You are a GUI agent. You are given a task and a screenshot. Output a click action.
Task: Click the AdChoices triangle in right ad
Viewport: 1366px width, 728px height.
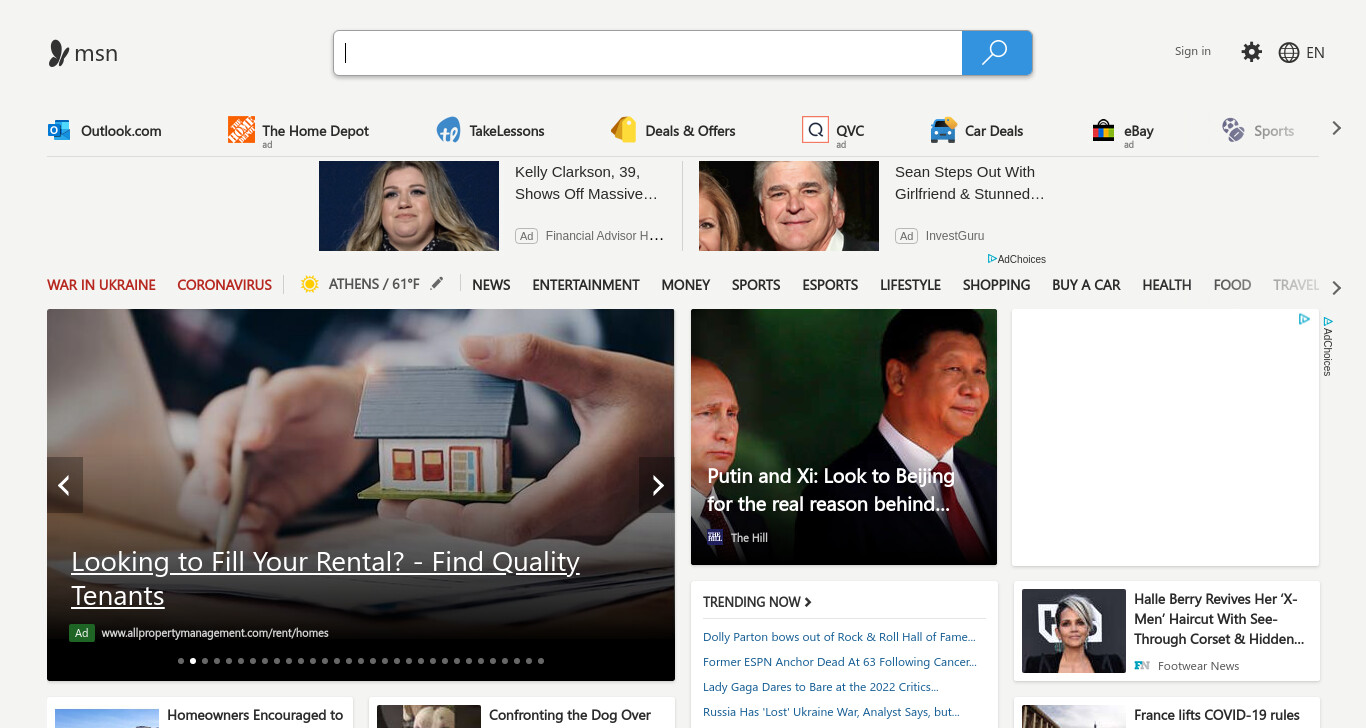click(1304, 319)
